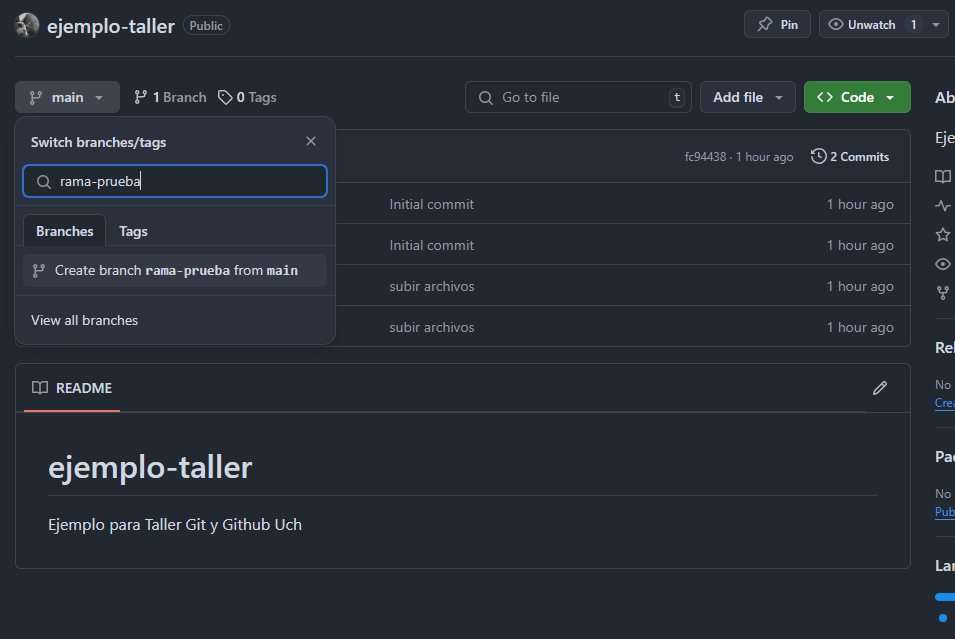955x639 pixels.
Task: Click the Unwatch button
Action: tap(872, 24)
